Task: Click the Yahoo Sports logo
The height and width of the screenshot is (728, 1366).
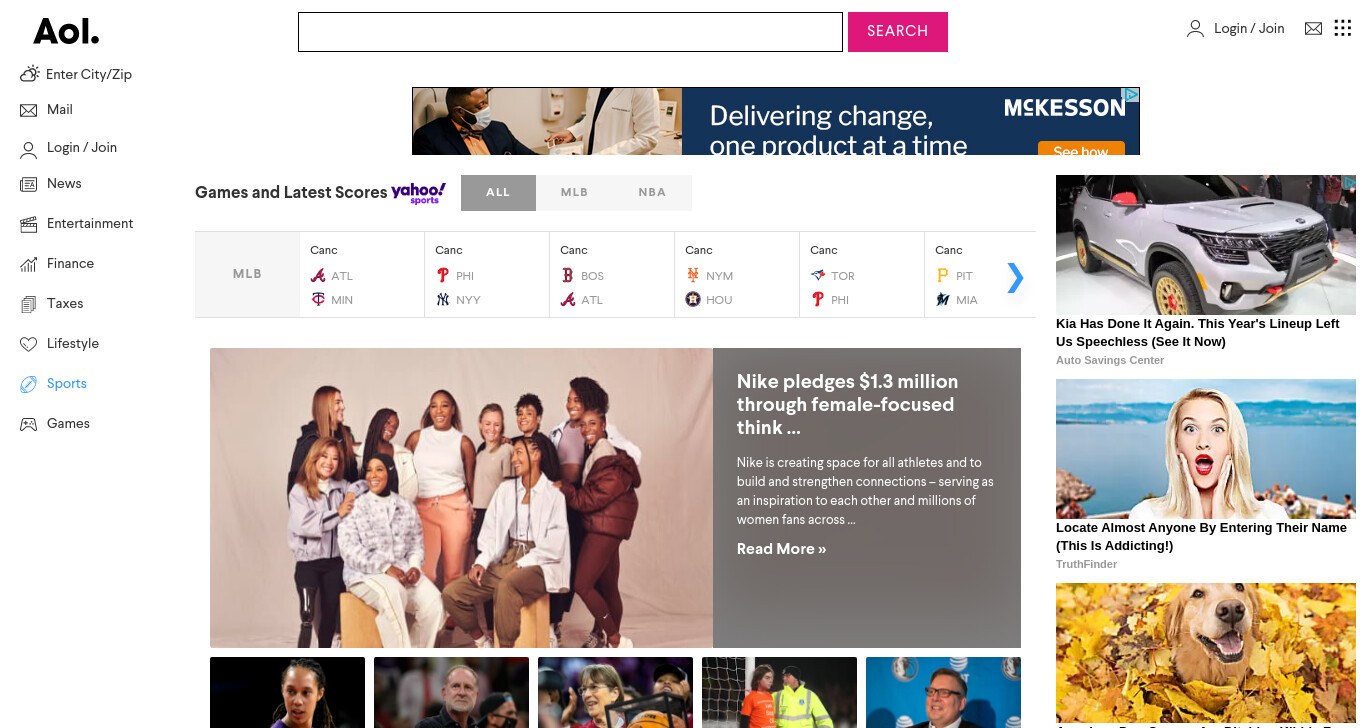Action: (x=418, y=192)
